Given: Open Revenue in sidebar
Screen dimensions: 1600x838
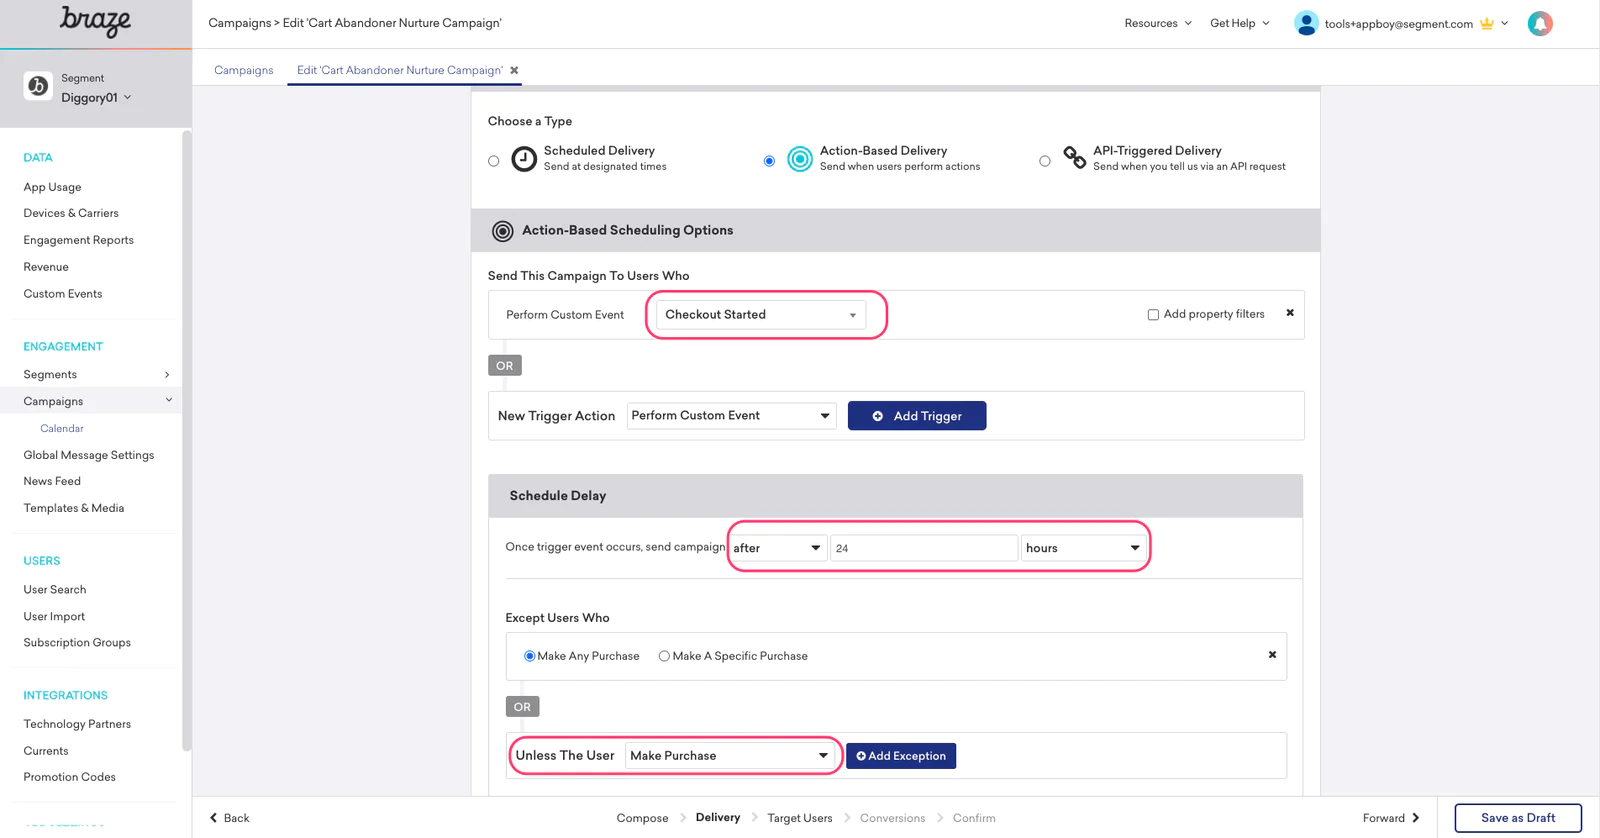Looking at the screenshot, I should click(46, 267).
